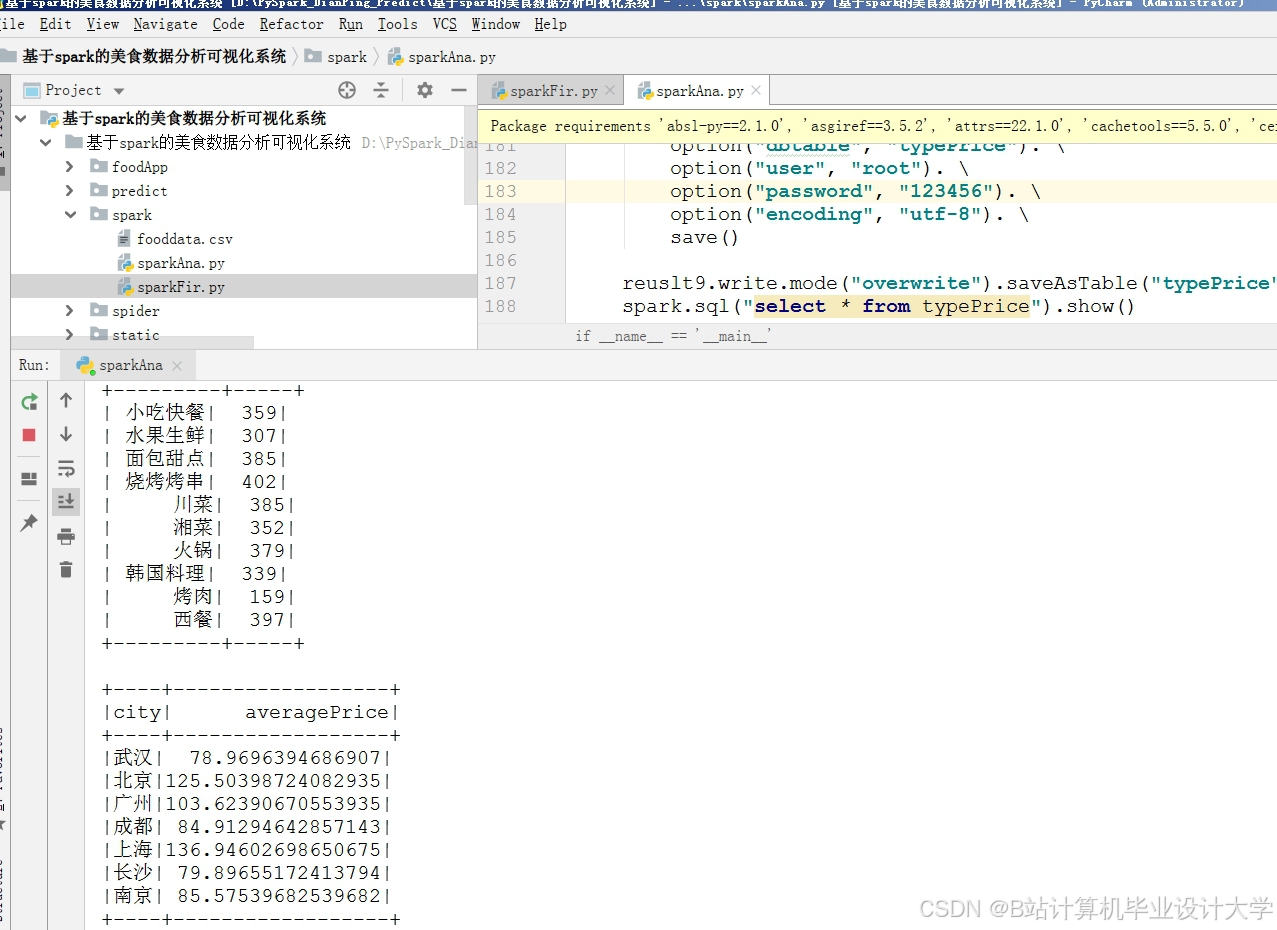Screen dimensions: 1277x930
Task: Rerun the sparkAna configuration
Action: click(x=28, y=400)
